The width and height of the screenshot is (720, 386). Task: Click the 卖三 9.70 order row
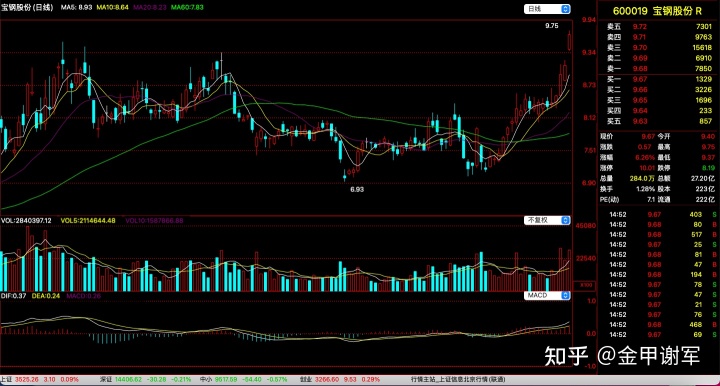coord(659,48)
